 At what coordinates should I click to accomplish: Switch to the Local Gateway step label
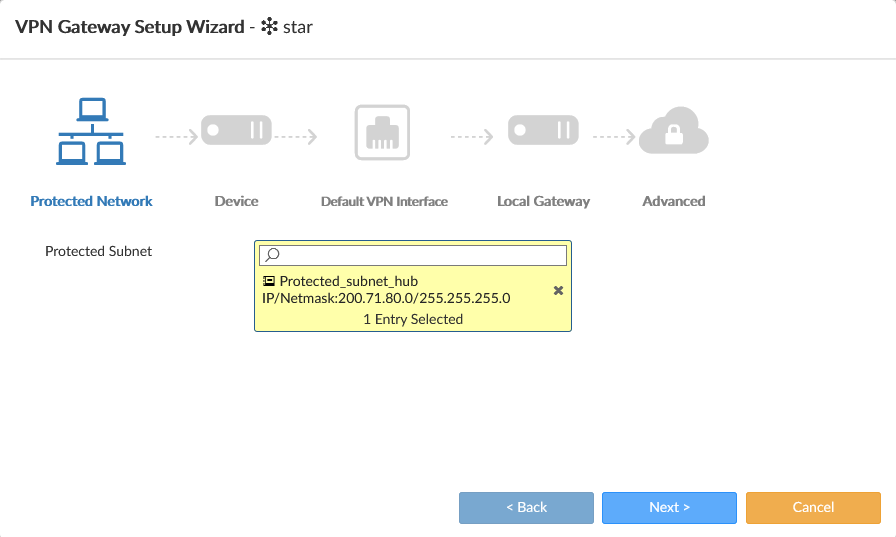pos(543,201)
